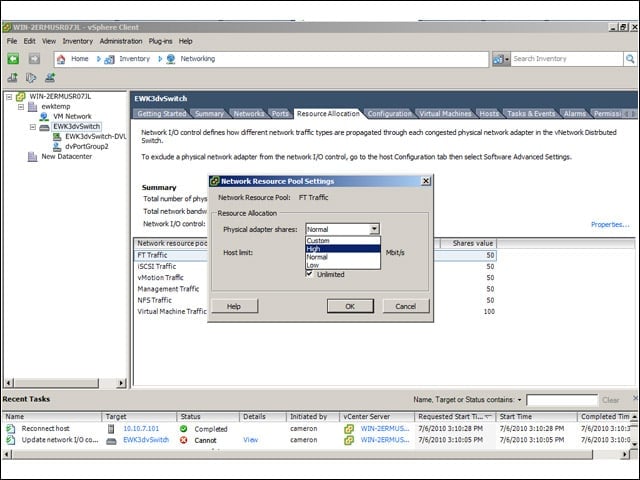Select Custom in shares dropdown list

[343, 240]
